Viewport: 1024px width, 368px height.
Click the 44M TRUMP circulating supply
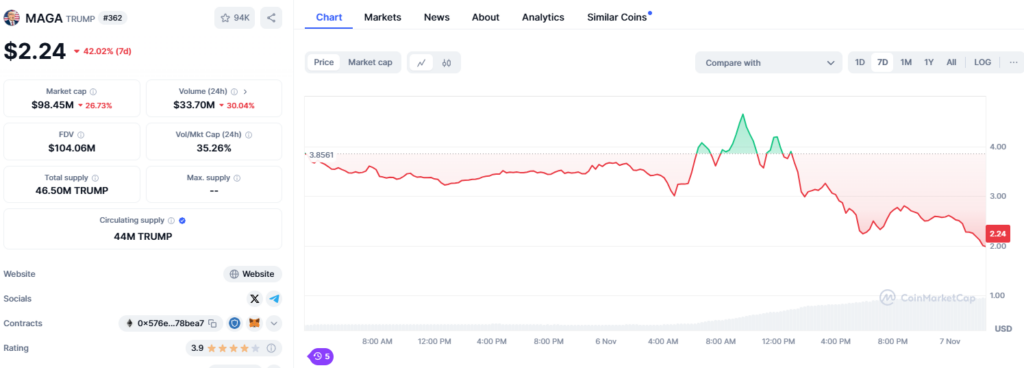pos(142,236)
